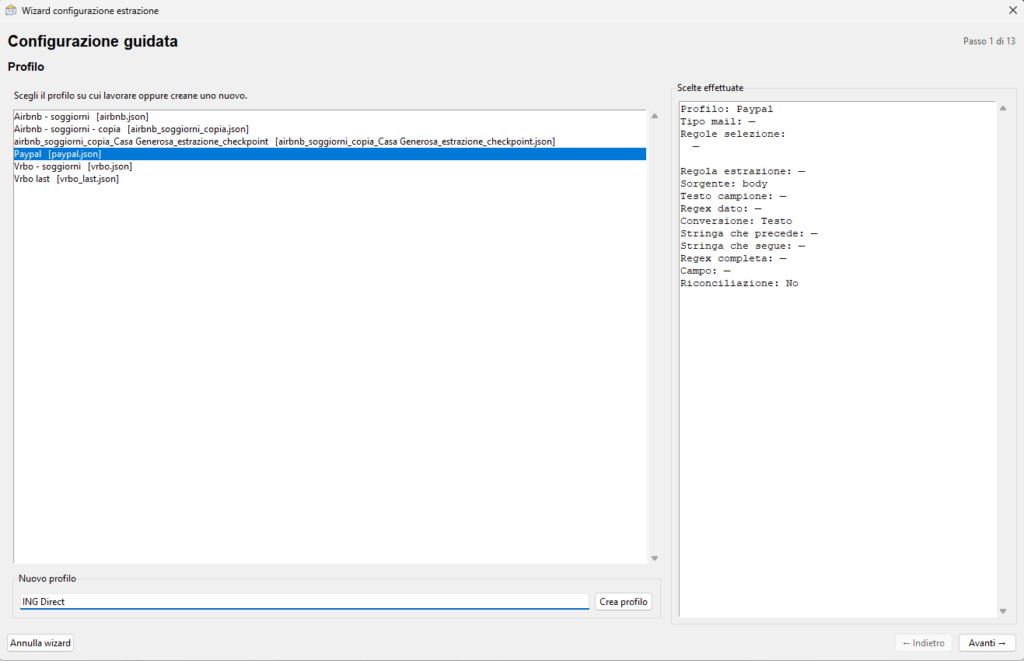Click Scelte effettuate scroll-up arrow
1024x661 pixels.
[1003, 108]
